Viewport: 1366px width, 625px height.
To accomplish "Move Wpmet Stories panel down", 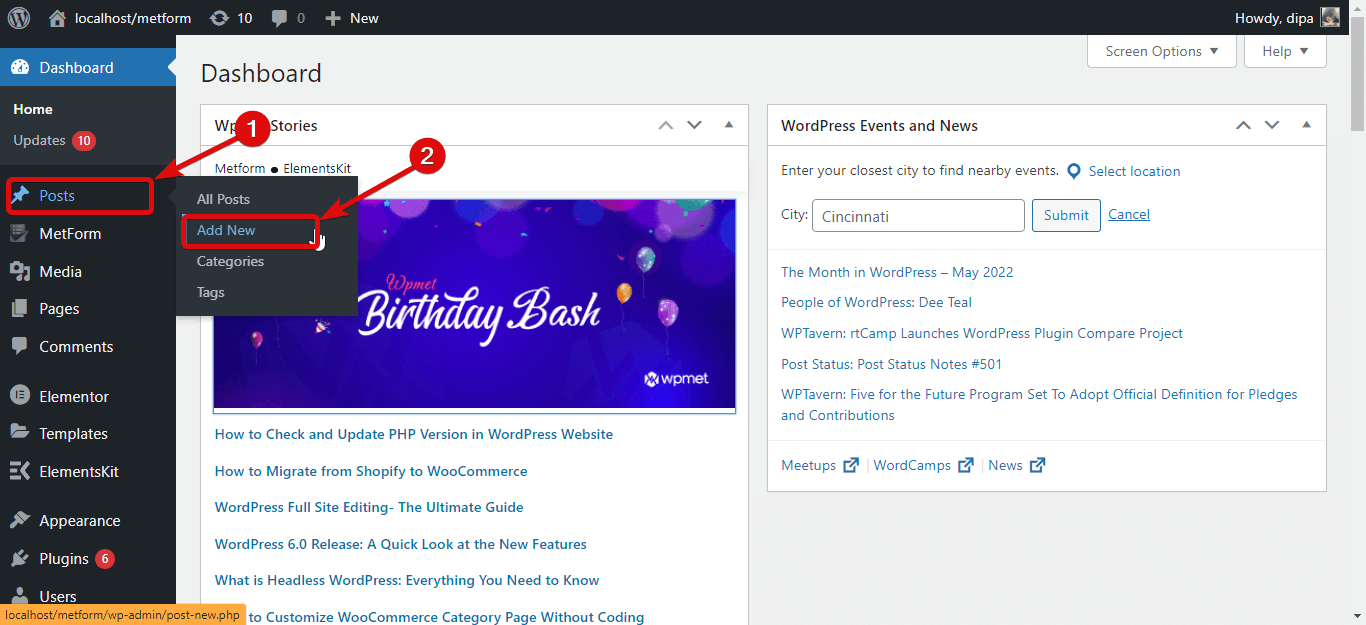I will click(x=695, y=126).
